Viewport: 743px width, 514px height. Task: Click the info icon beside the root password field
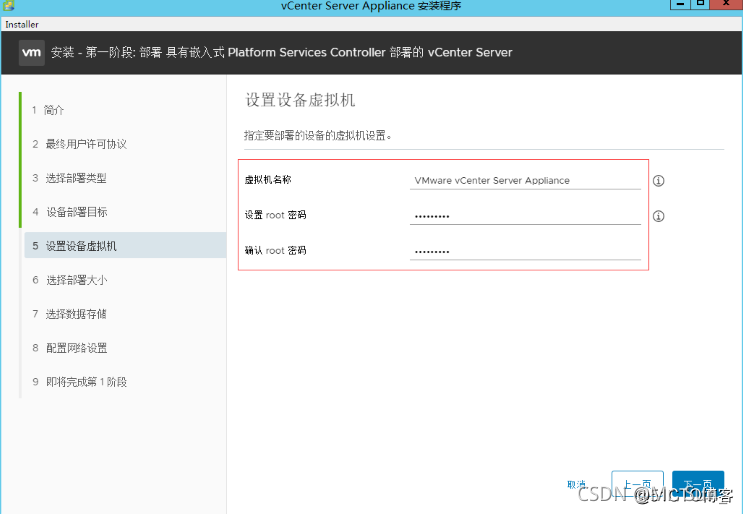pyautogui.click(x=658, y=216)
